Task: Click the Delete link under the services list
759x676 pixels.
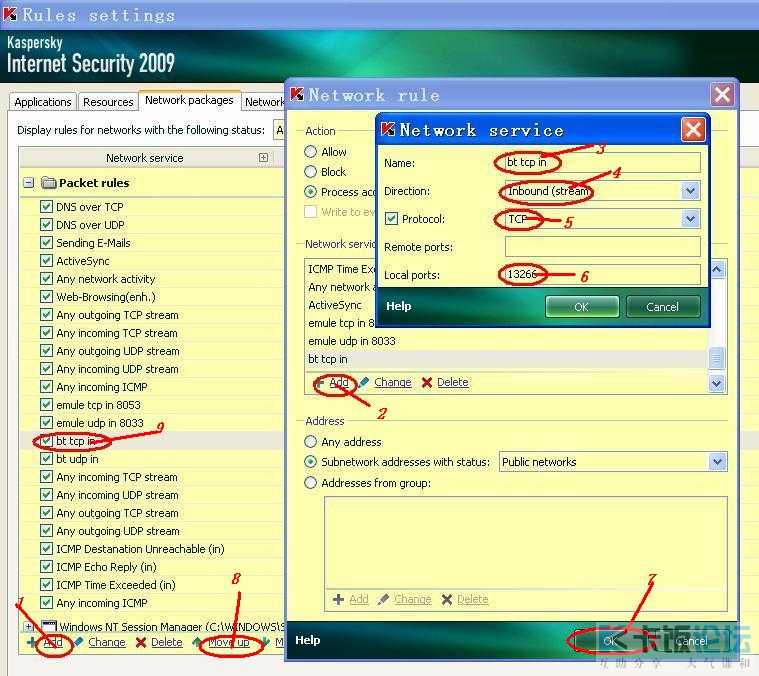Action: point(453,382)
